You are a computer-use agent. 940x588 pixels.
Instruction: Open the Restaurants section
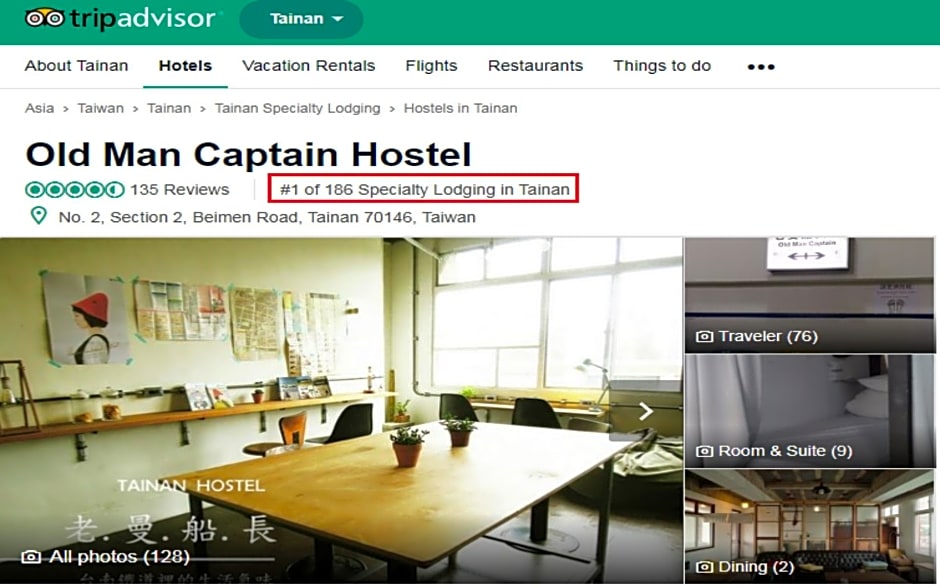tap(535, 66)
